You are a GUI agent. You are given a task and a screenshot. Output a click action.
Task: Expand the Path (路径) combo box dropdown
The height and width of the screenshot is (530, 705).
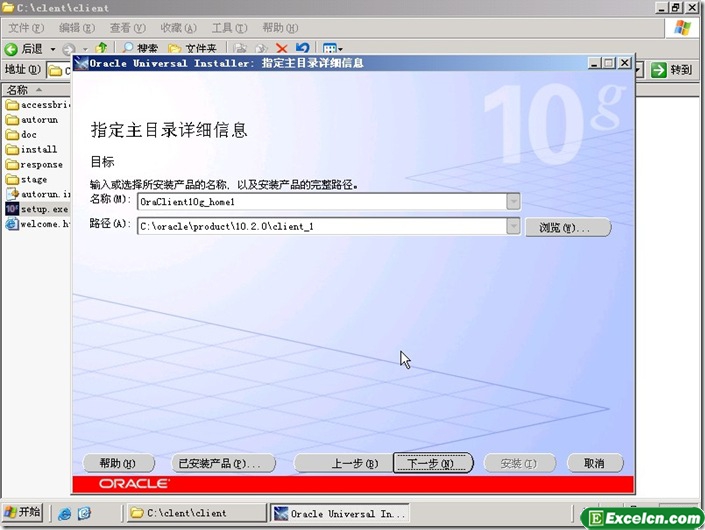[513, 227]
